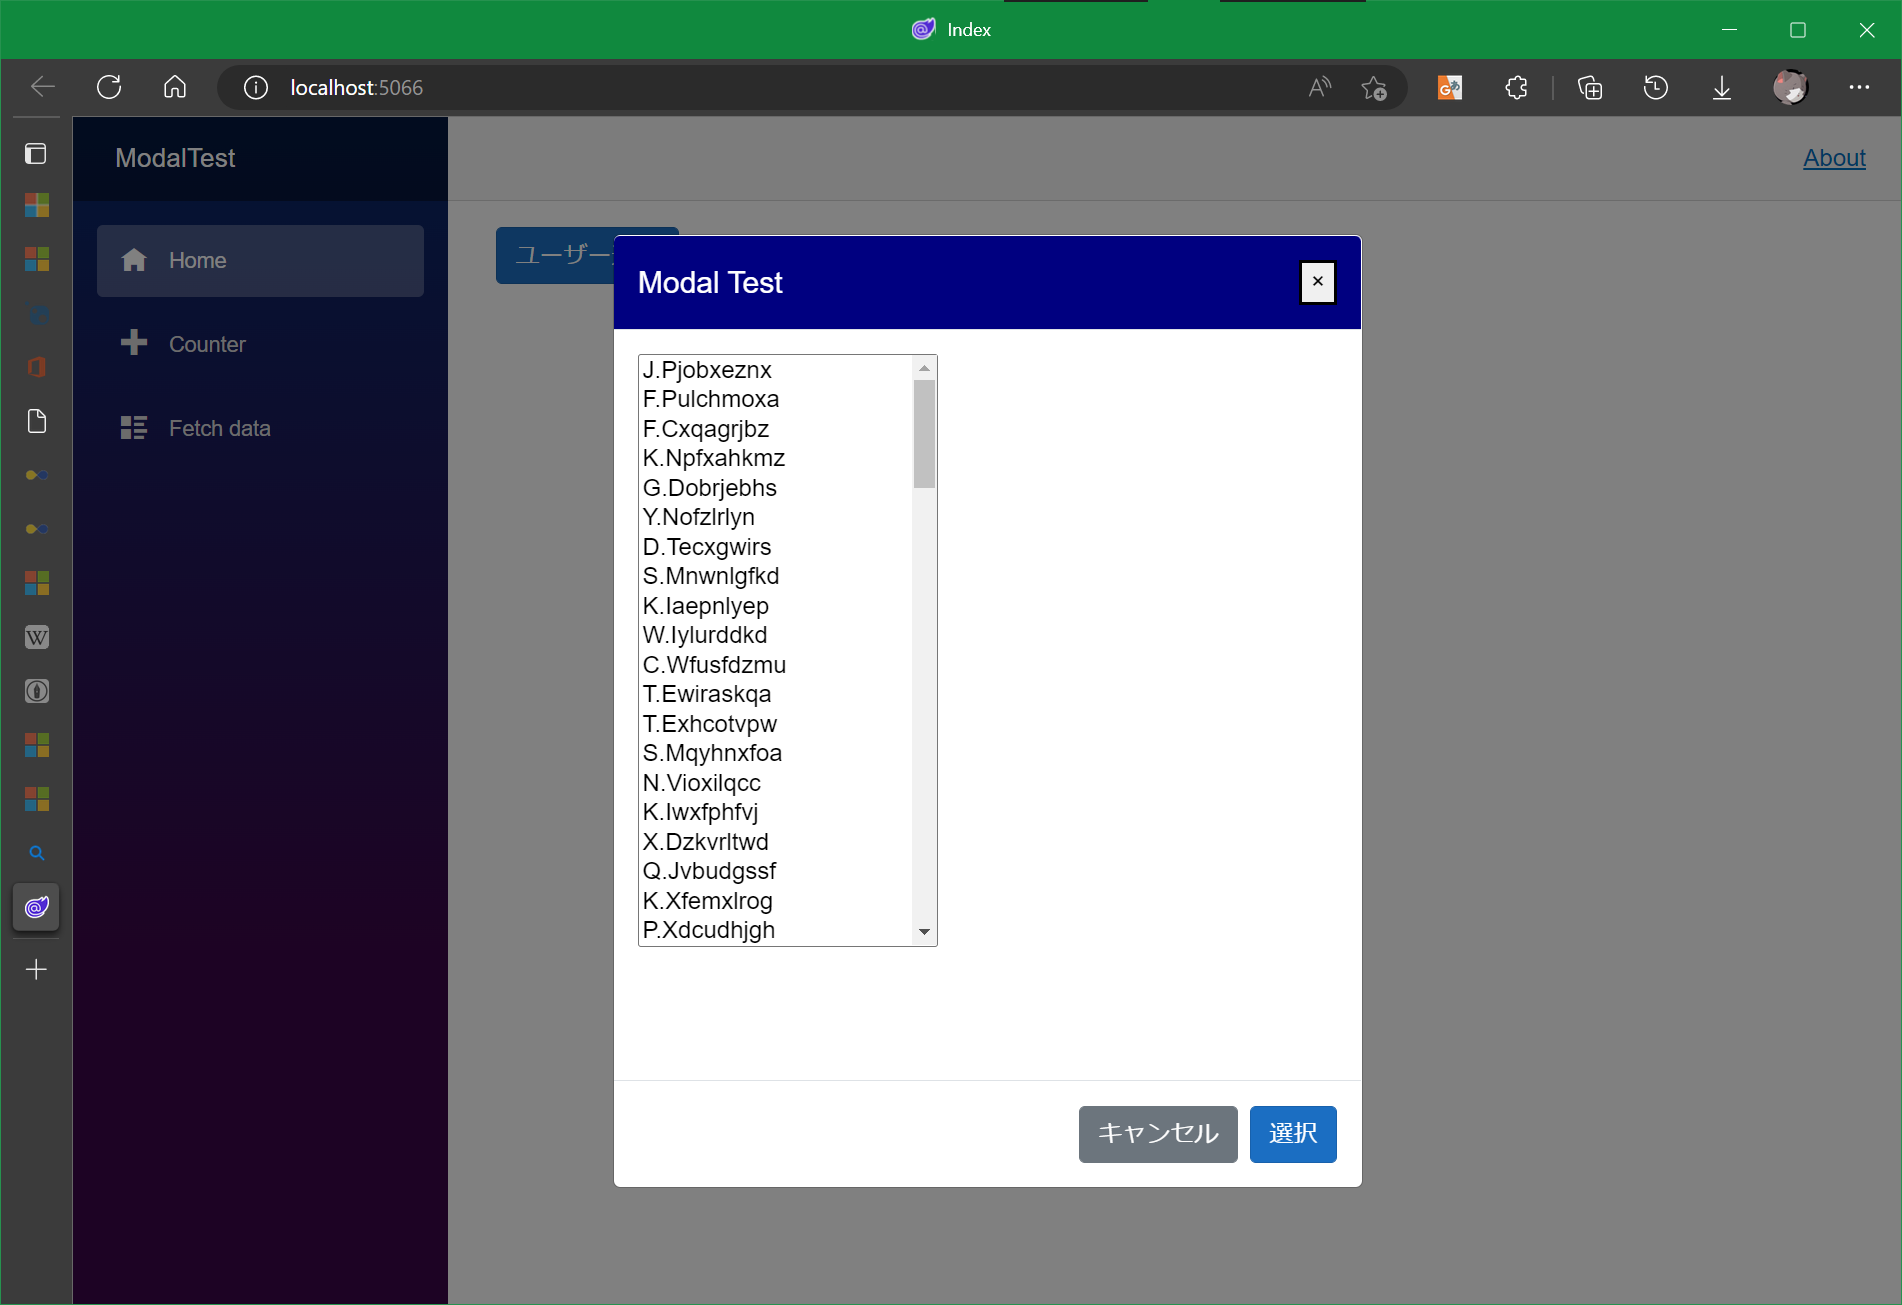The width and height of the screenshot is (1902, 1305).
Task: Go to Home in the sidebar
Action: [x=260, y=260]
